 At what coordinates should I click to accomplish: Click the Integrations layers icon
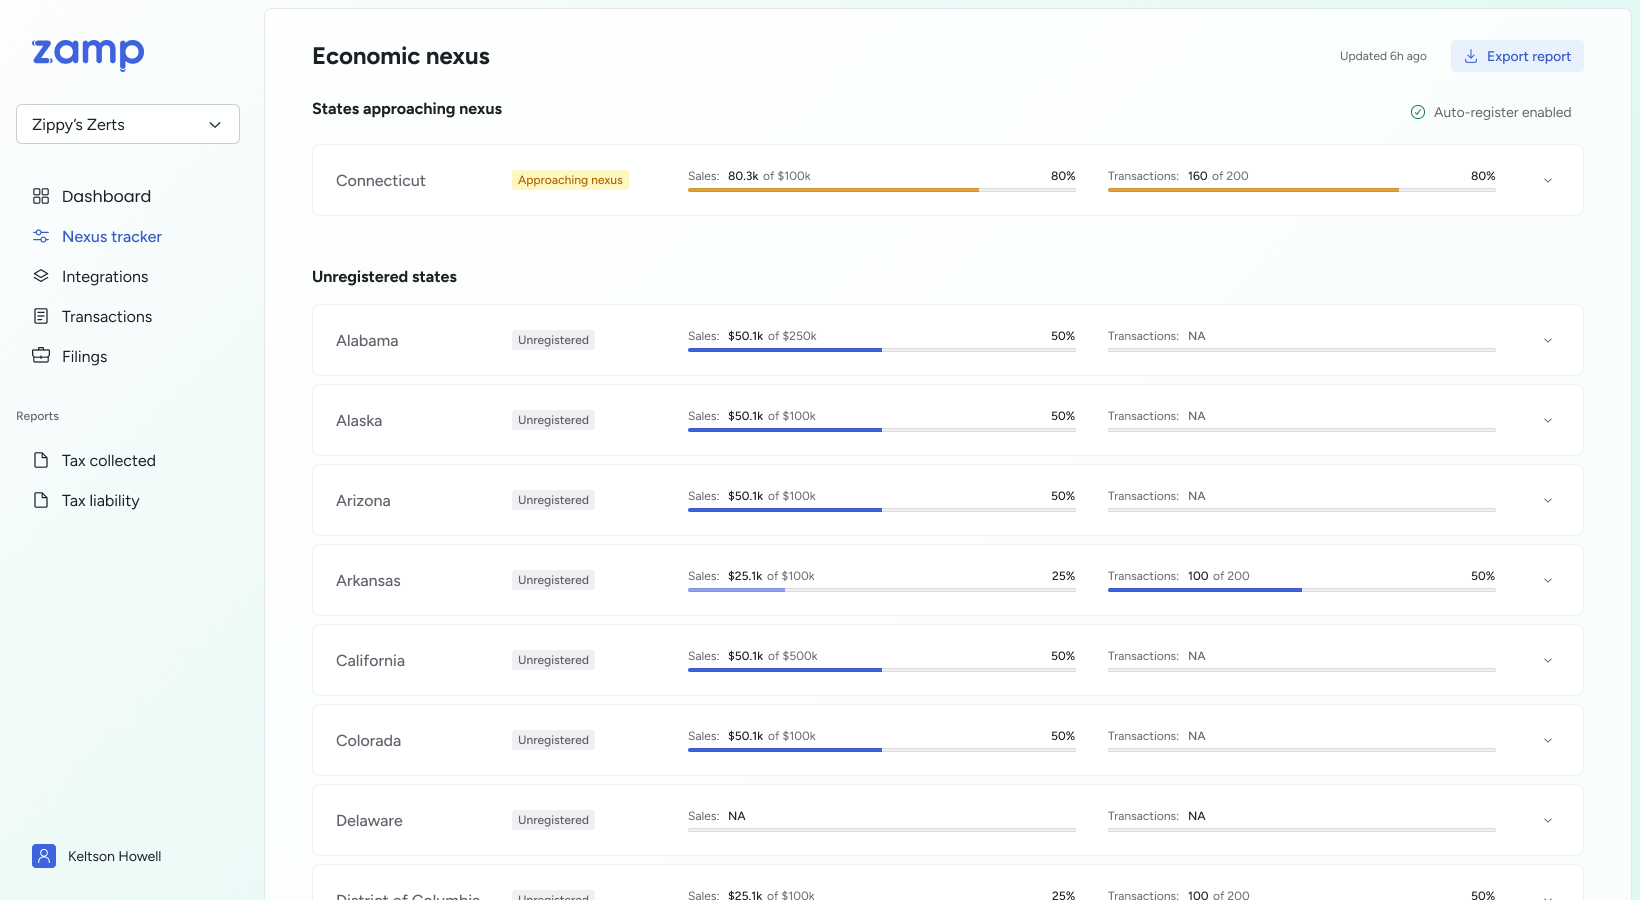[x=41, y=276]
